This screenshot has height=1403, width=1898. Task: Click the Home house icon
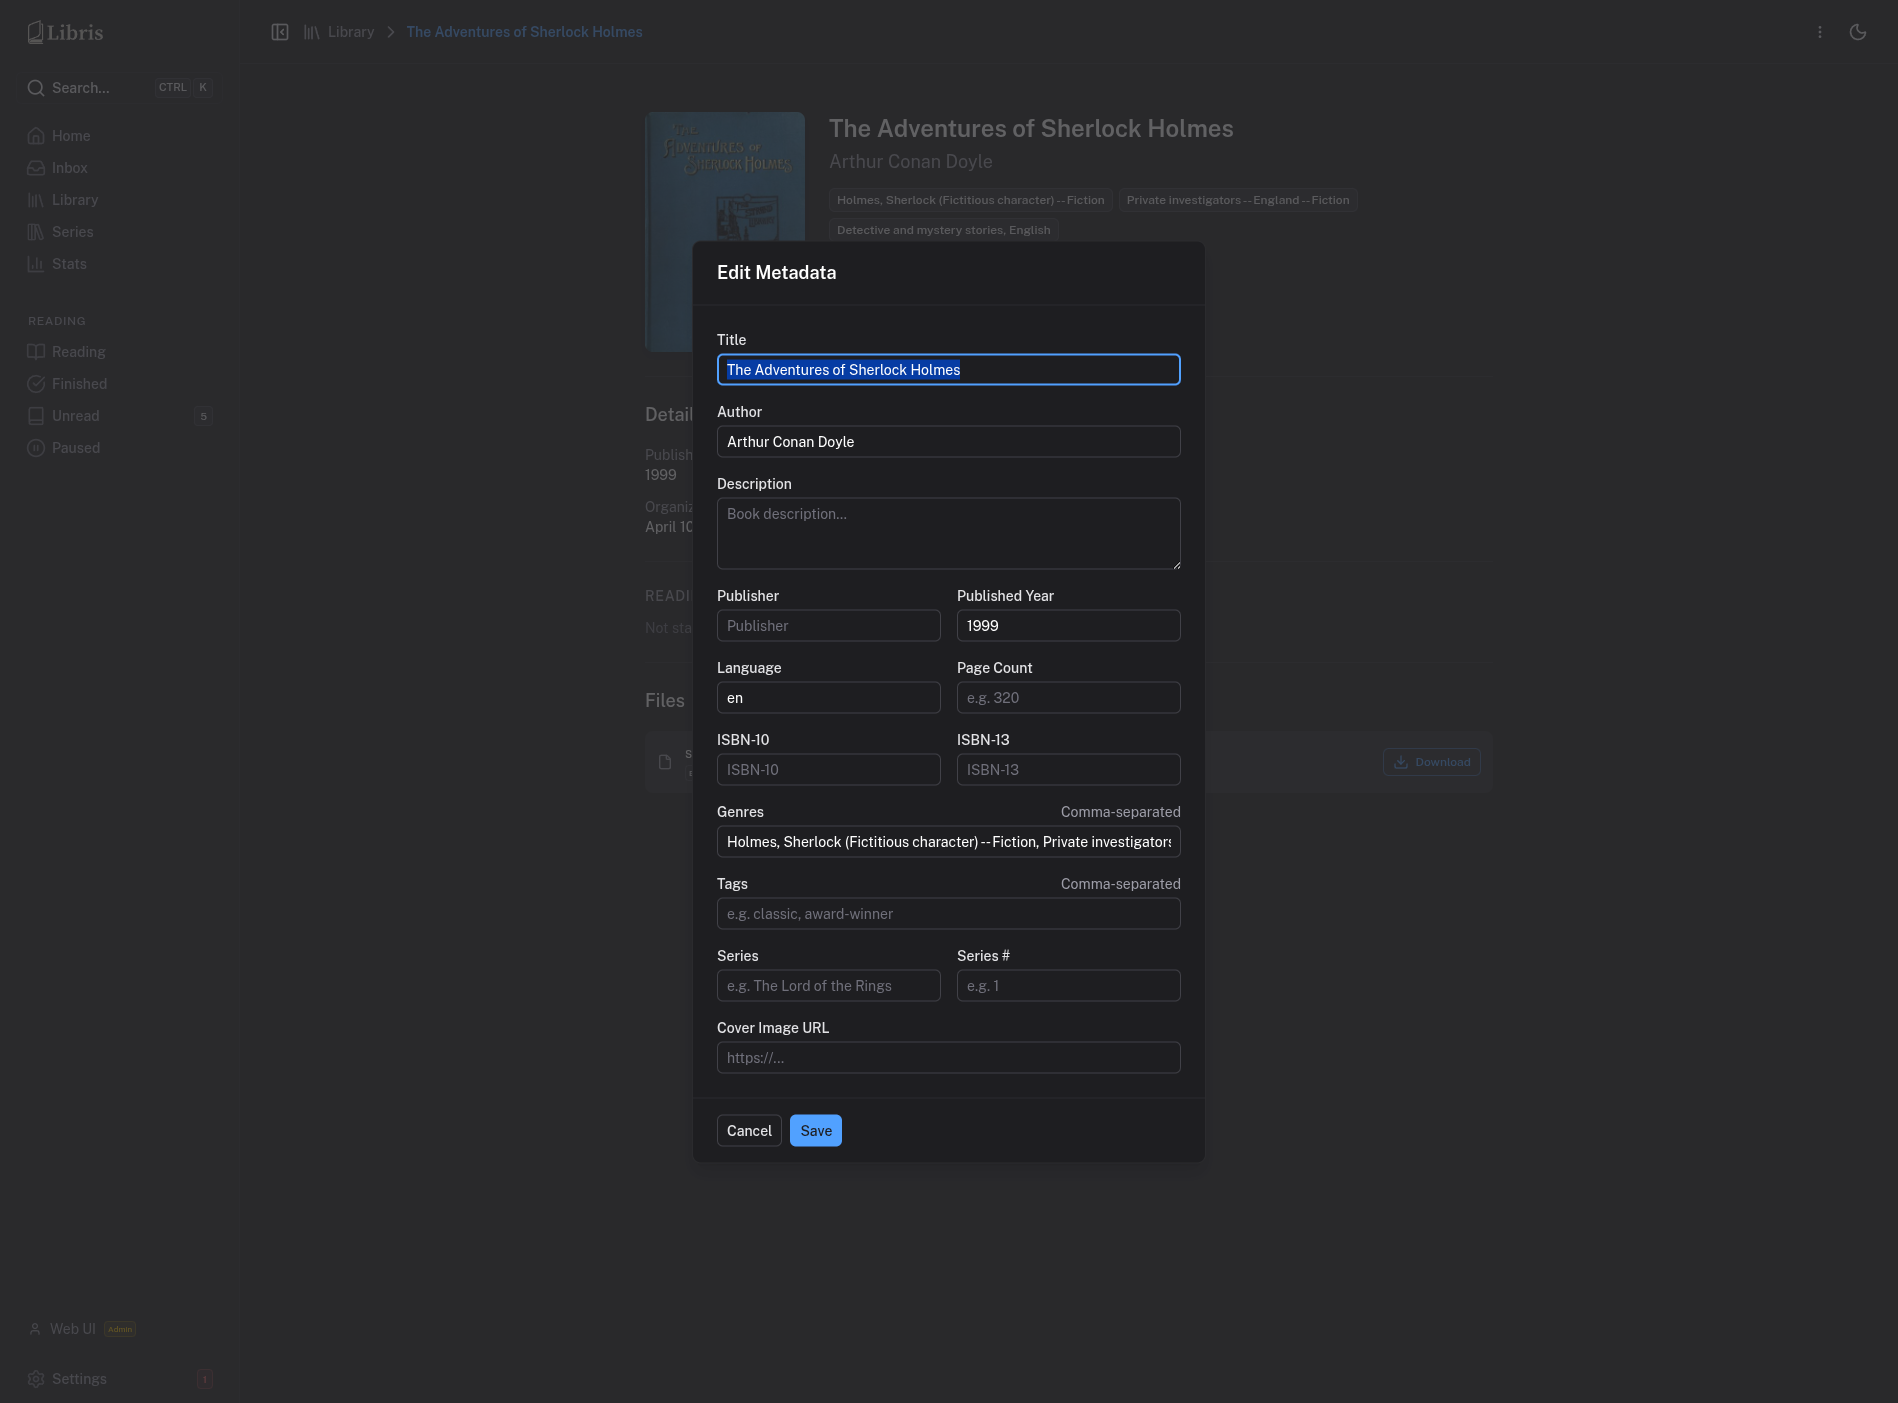(x=36, y=136)
